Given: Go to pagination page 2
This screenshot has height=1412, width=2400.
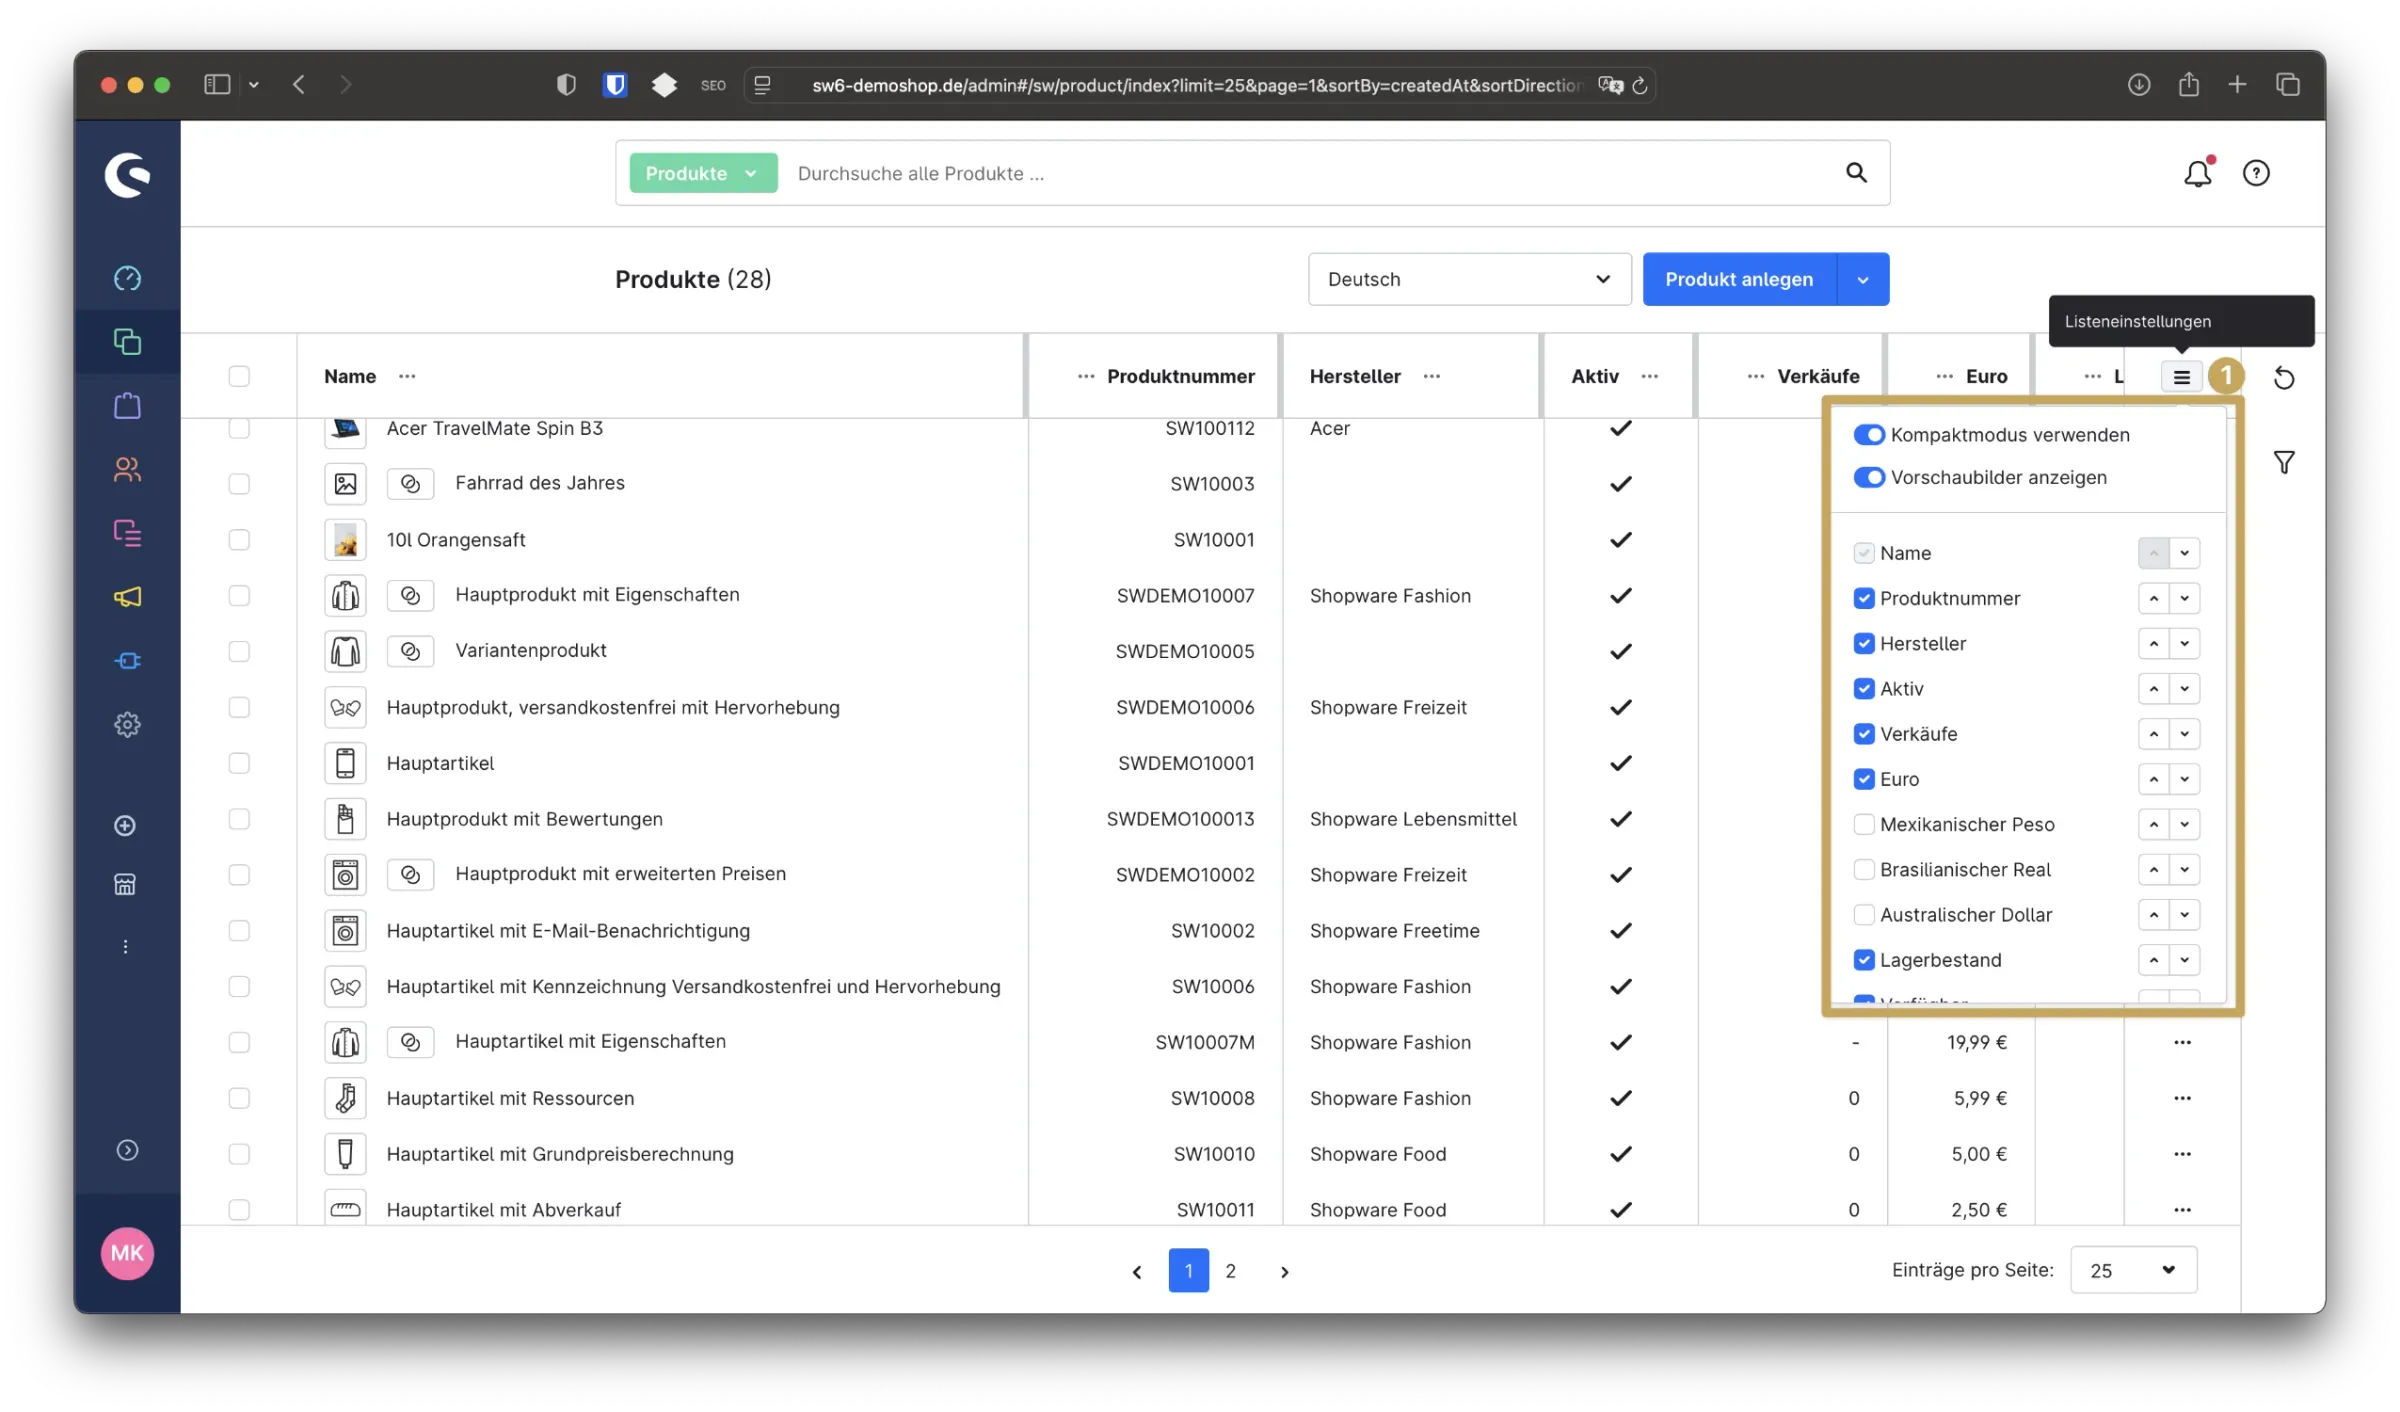Looking at the screenshot, I should pyautogui.click(x=1231, y=1271).
